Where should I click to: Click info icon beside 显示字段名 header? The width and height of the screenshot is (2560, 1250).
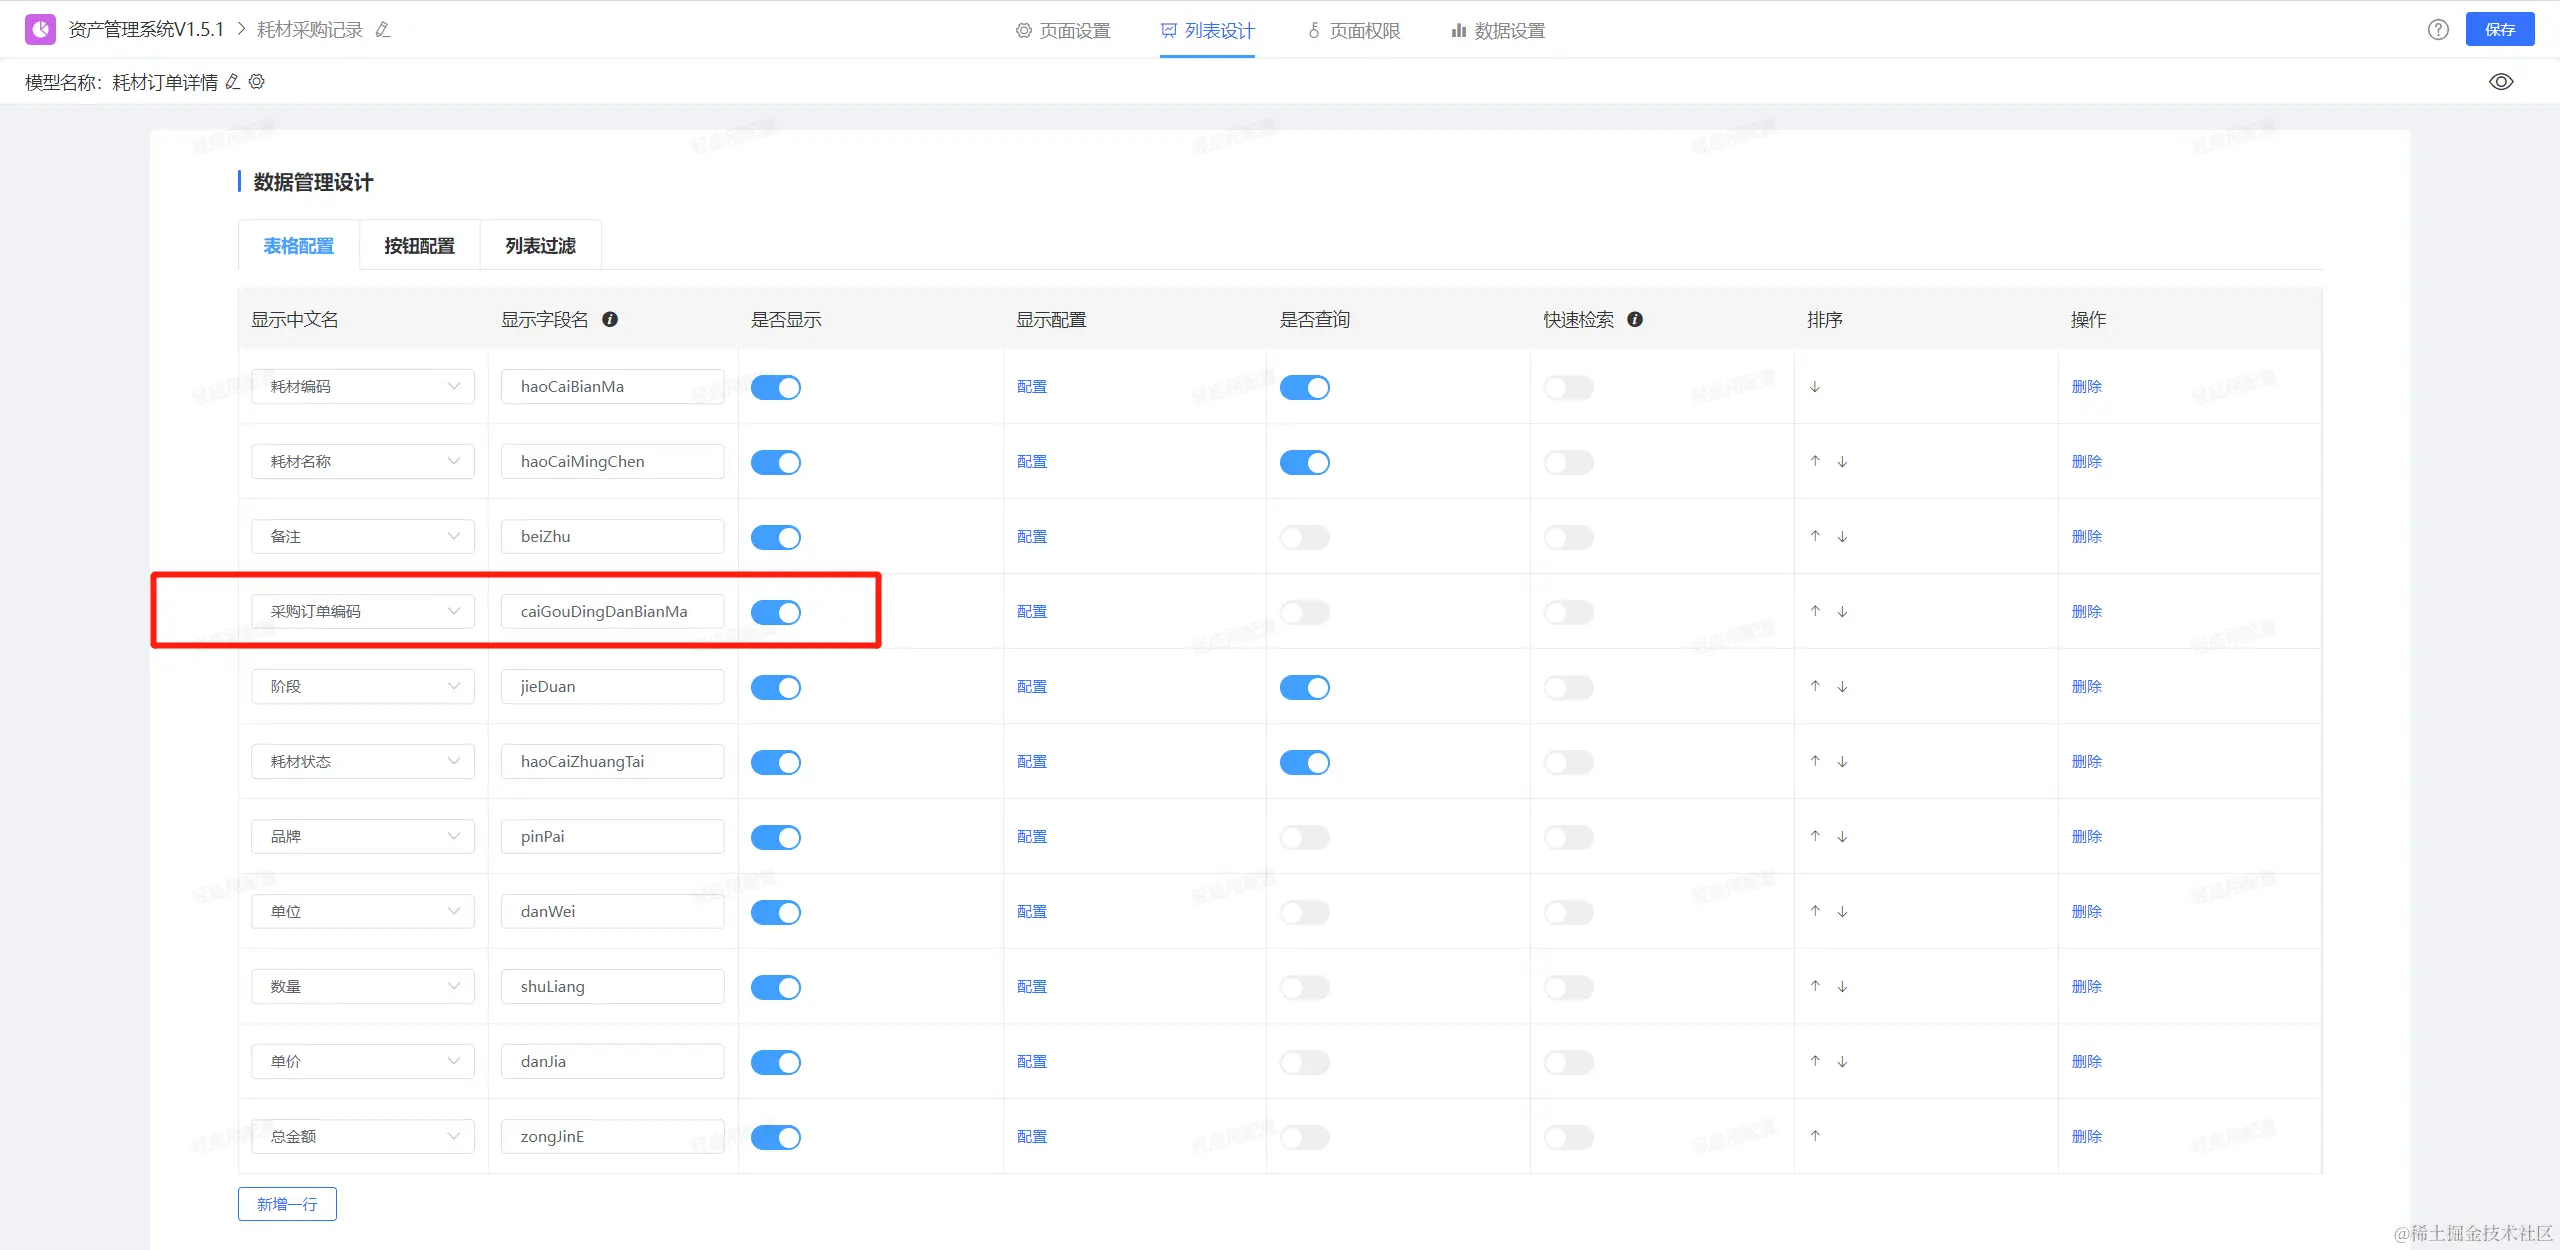coord(610,320)
